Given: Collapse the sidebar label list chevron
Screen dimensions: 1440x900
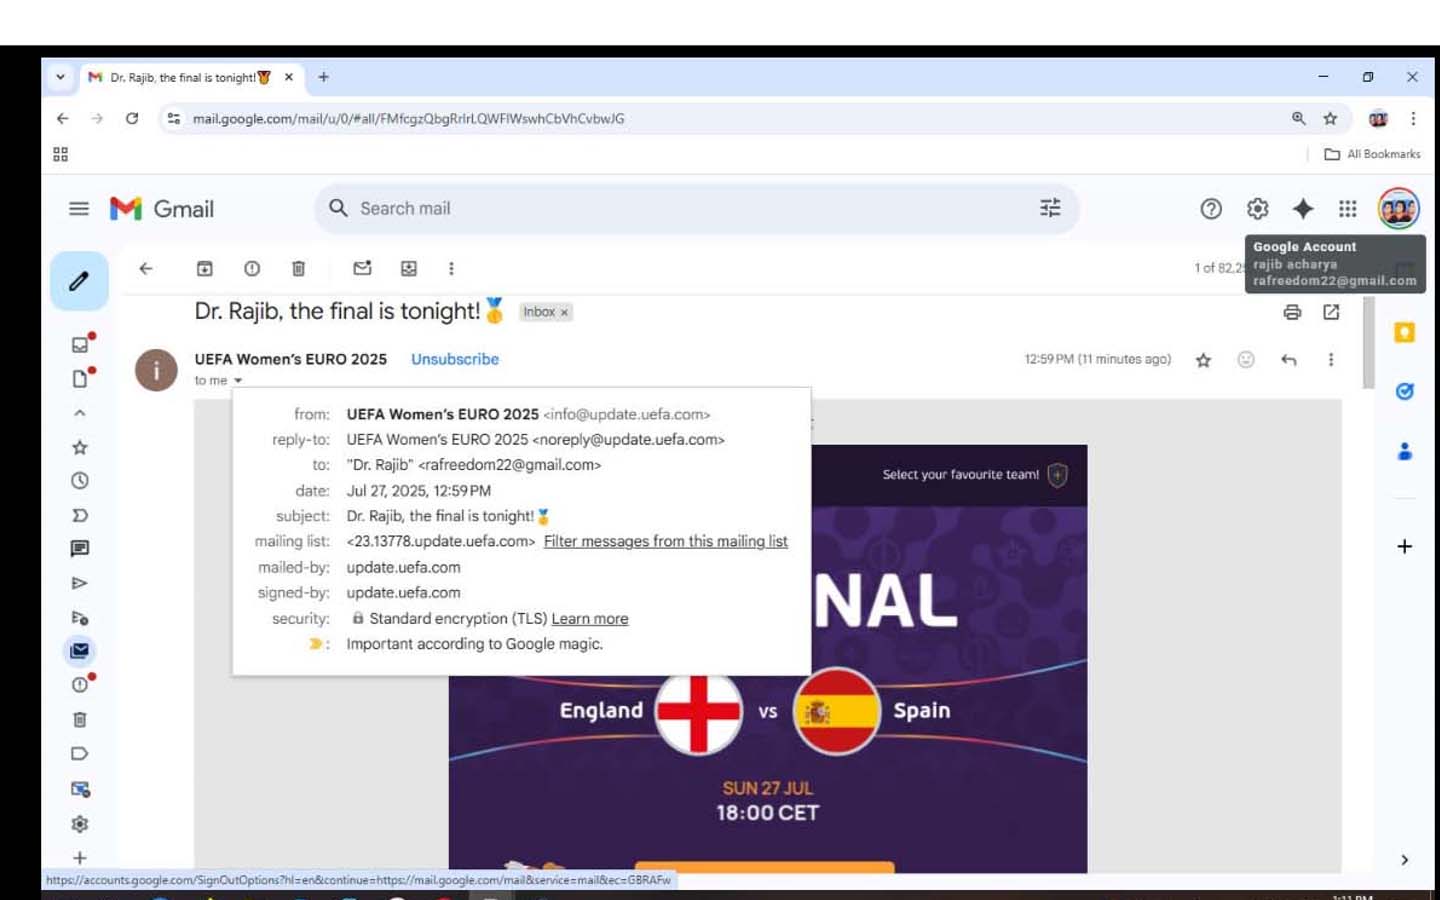Looking at the screenshot, I should 80,413.
